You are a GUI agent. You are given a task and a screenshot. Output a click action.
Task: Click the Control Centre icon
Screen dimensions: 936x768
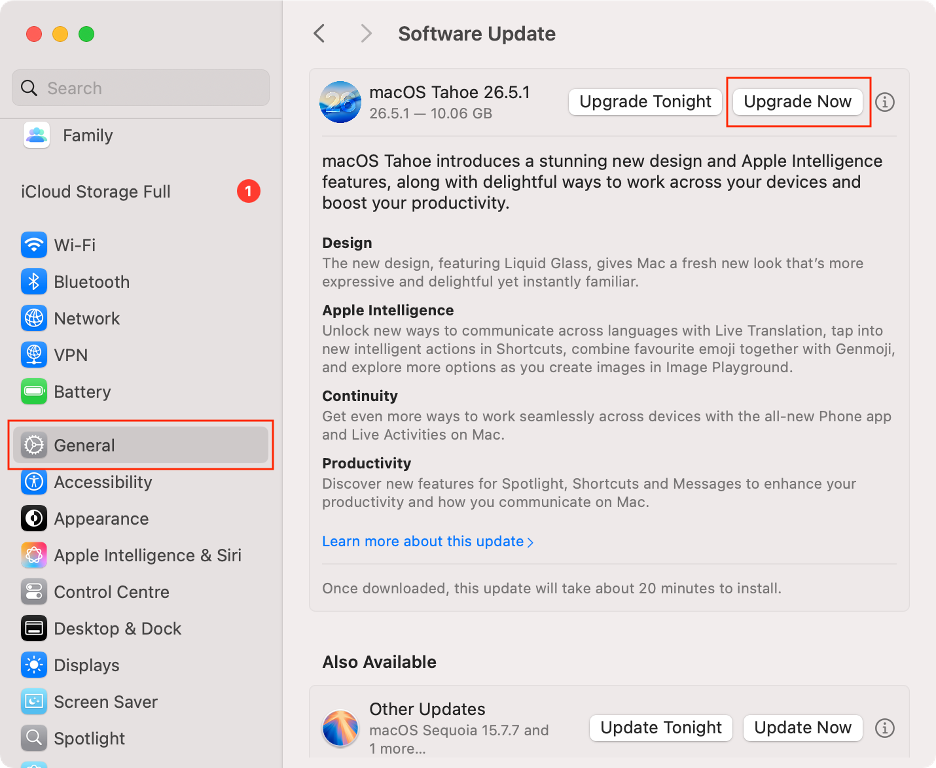point(34,592)
